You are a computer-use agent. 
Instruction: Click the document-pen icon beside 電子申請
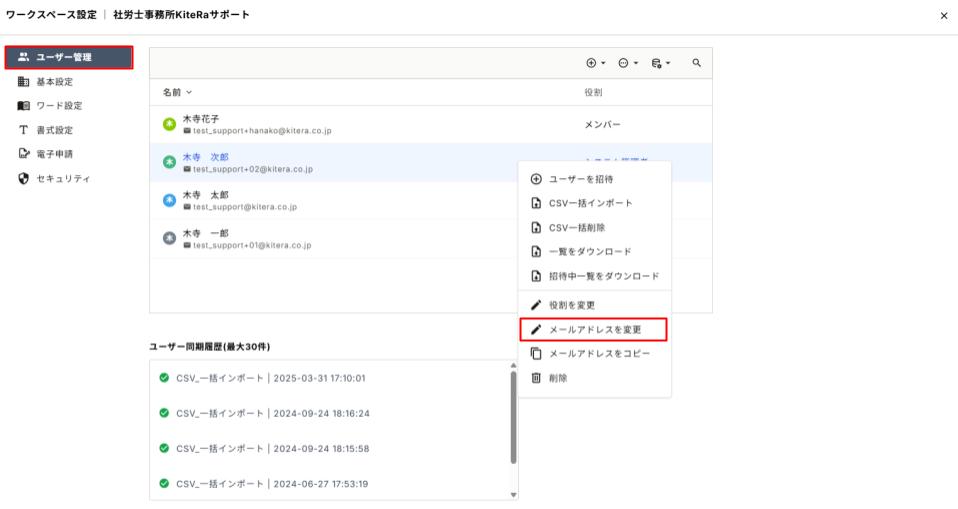coord(23,154)
